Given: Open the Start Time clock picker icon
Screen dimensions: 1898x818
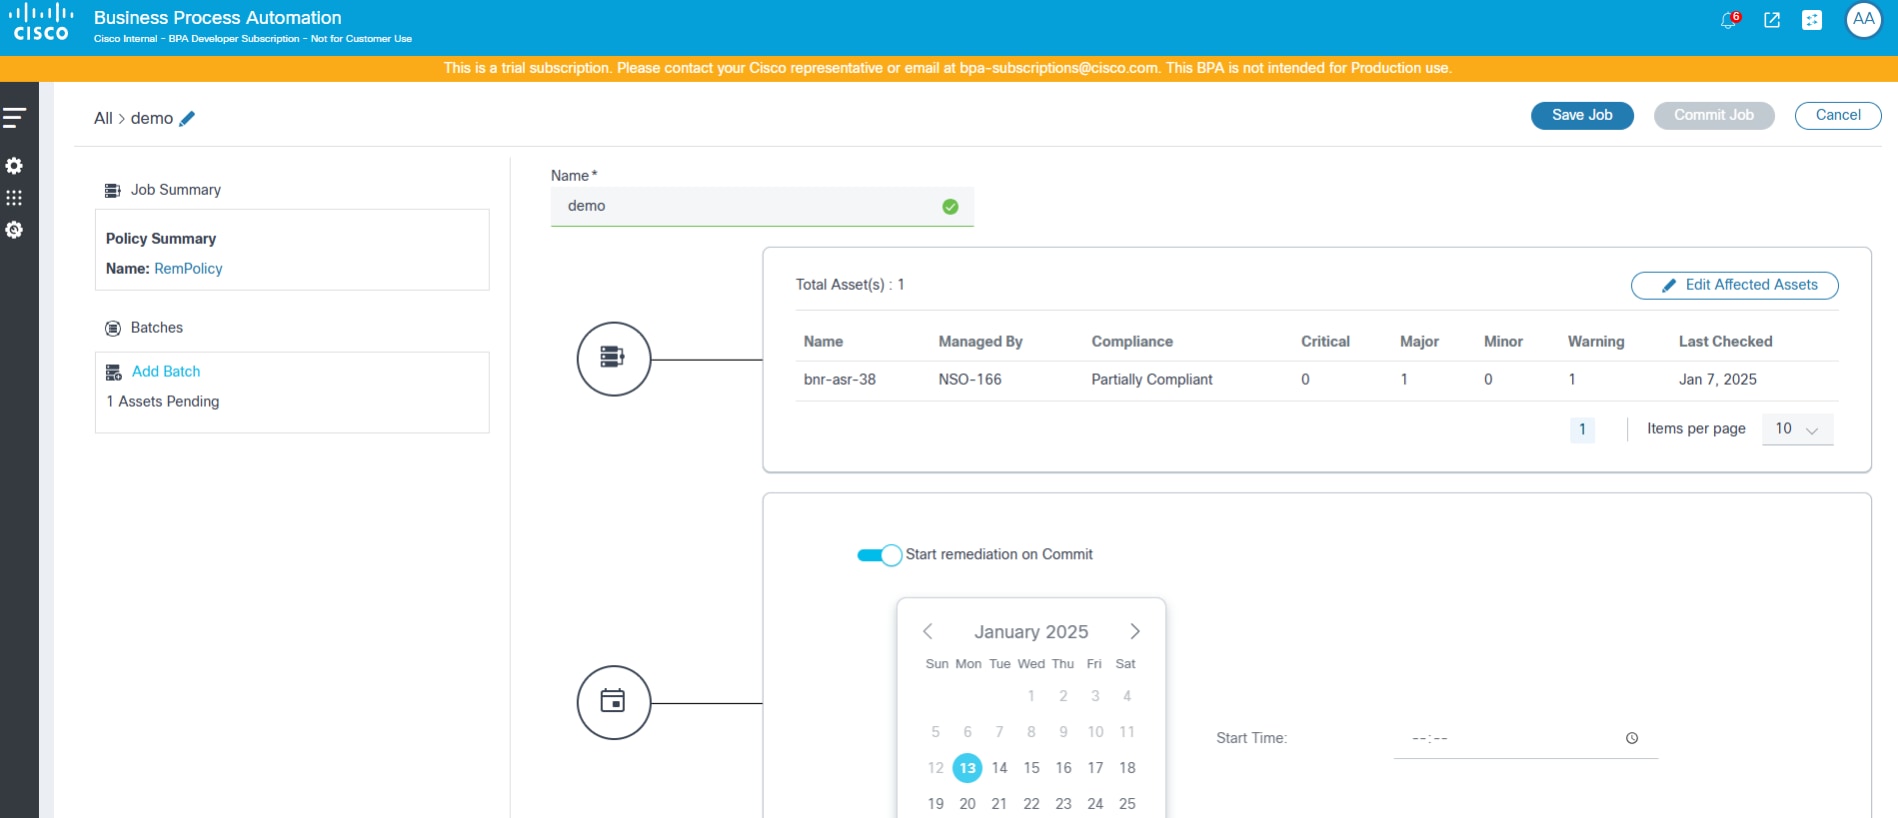Looking at the screenshot, I should [x=1632, y=738].
